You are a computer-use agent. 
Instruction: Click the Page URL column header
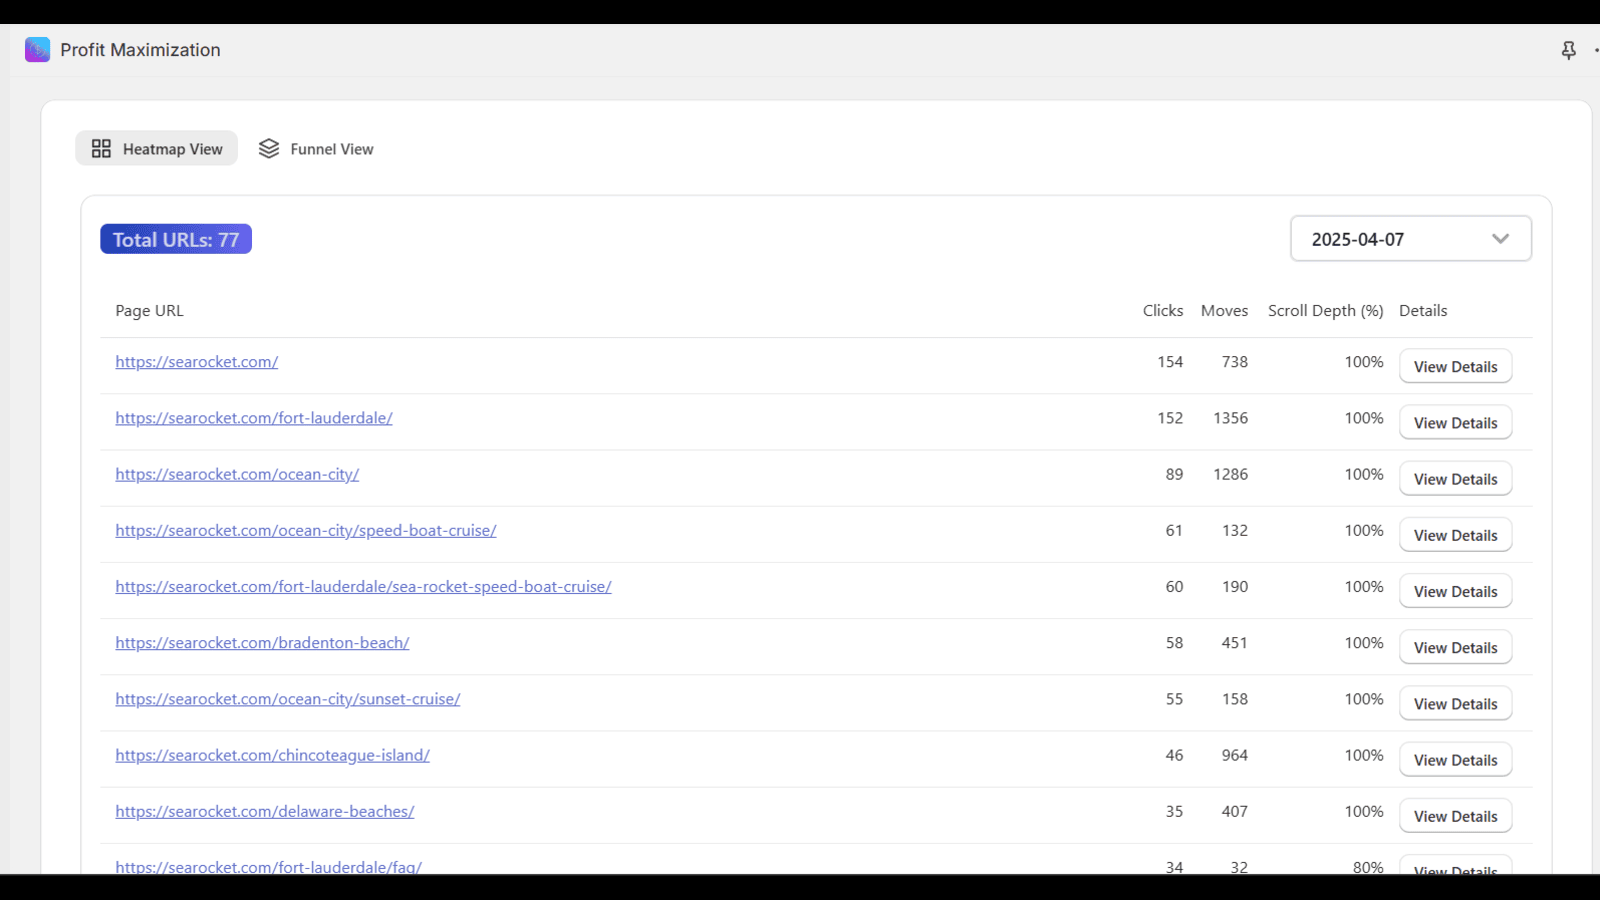pos(149,311)
